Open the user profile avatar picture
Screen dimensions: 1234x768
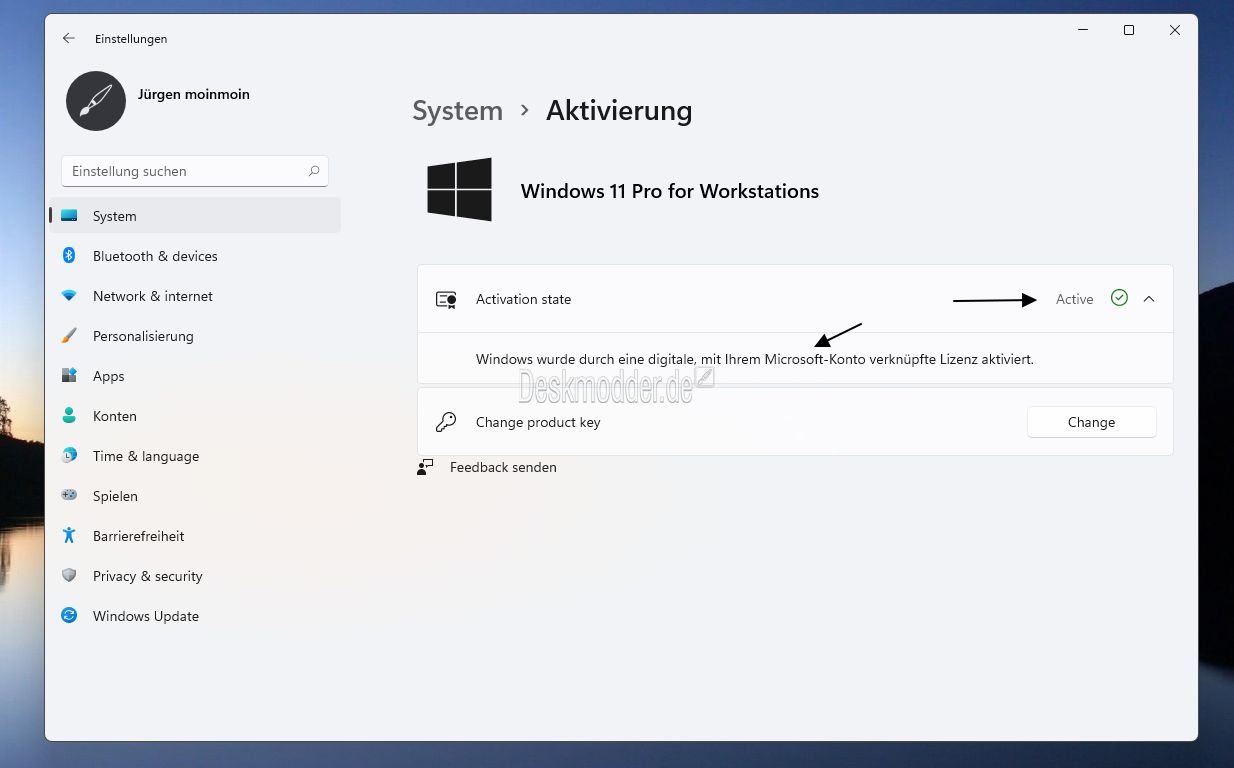pyautogui.click(x=96, y=100)
